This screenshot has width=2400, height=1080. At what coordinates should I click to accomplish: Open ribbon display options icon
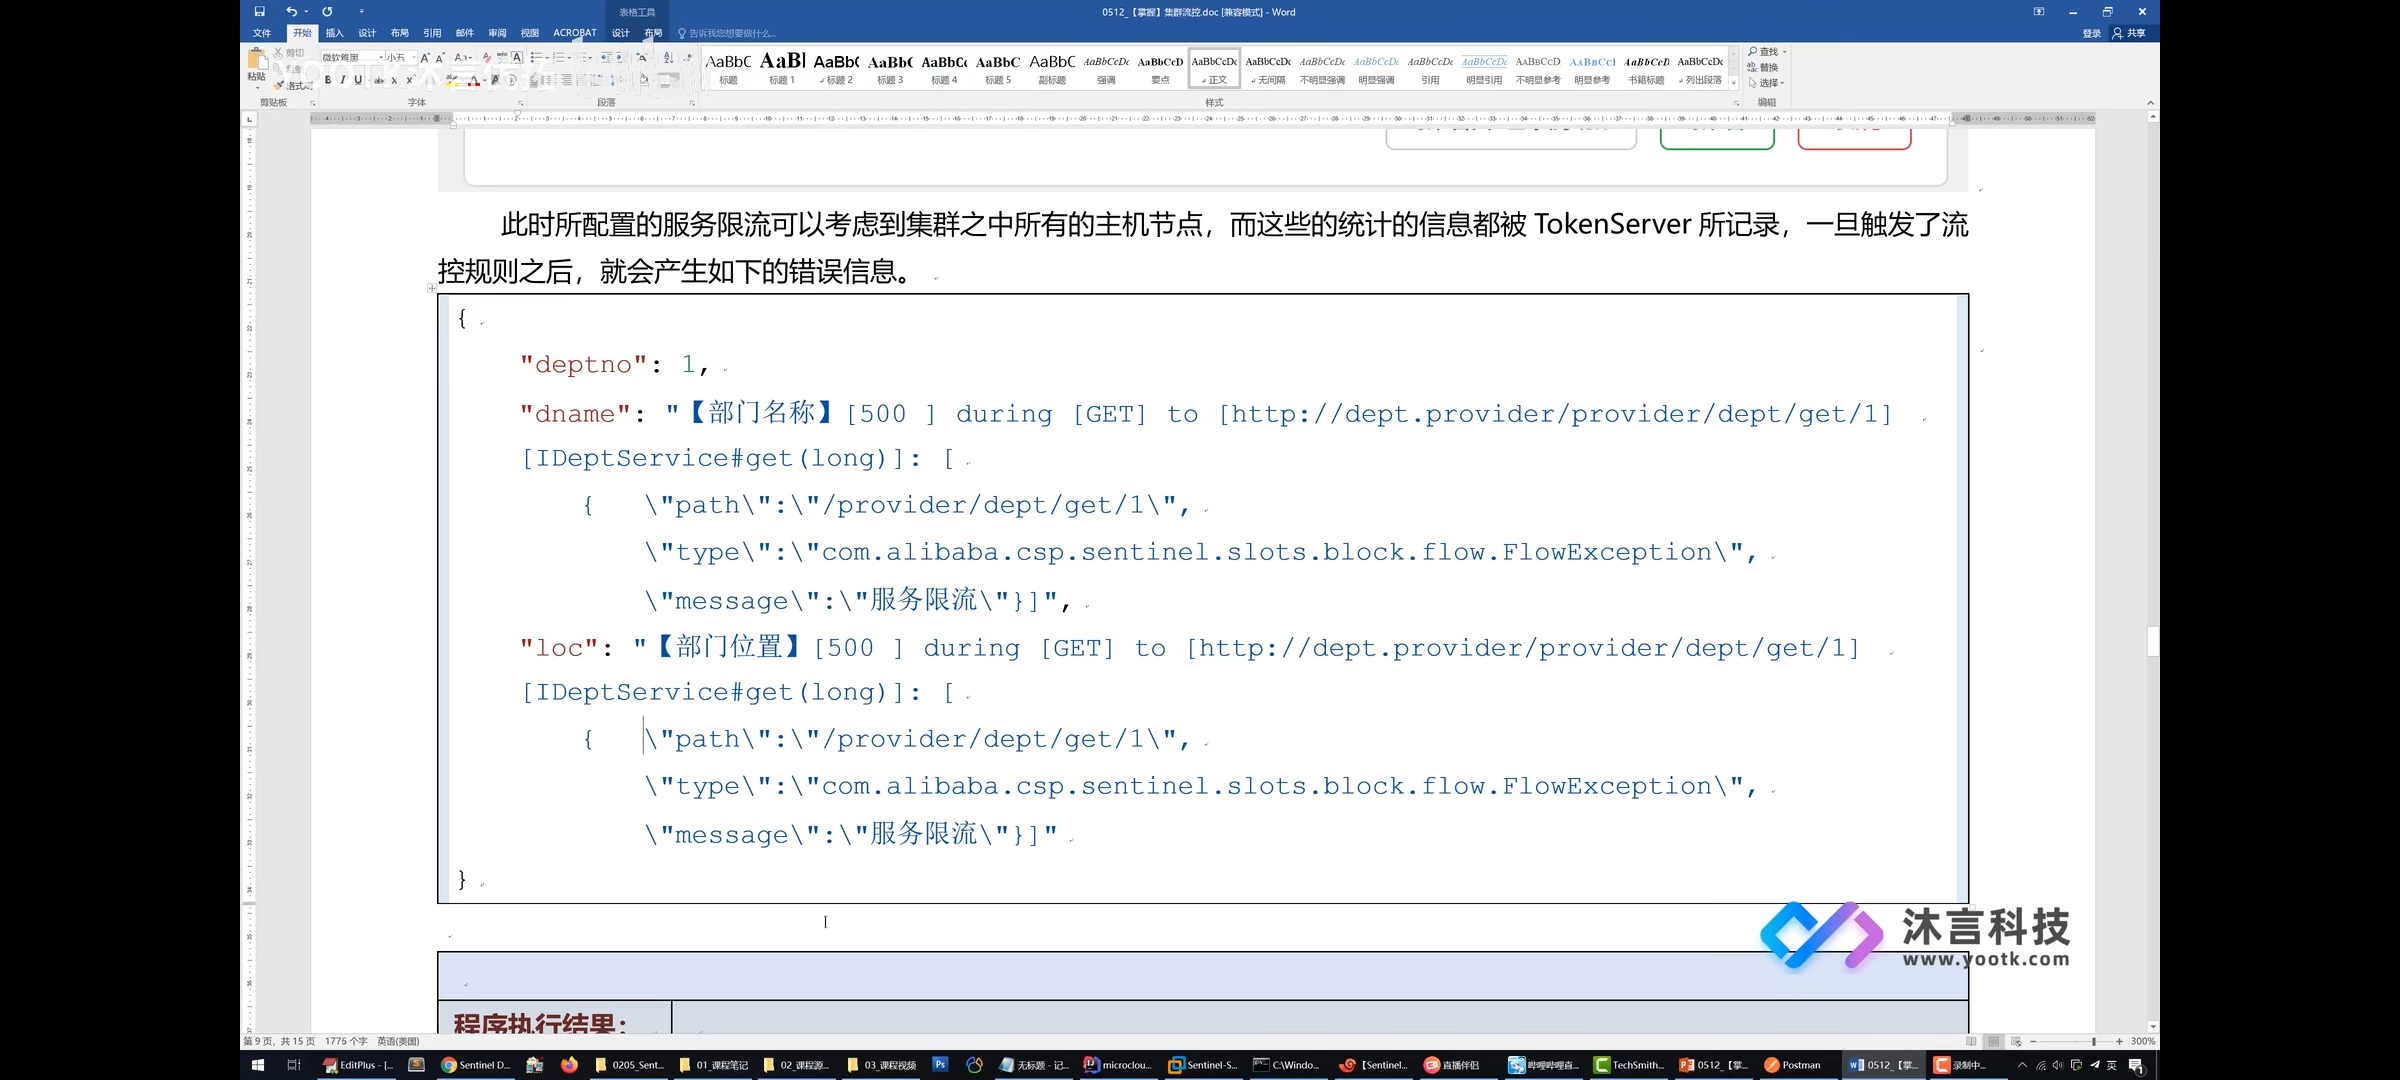click(x=2039, y=12)
